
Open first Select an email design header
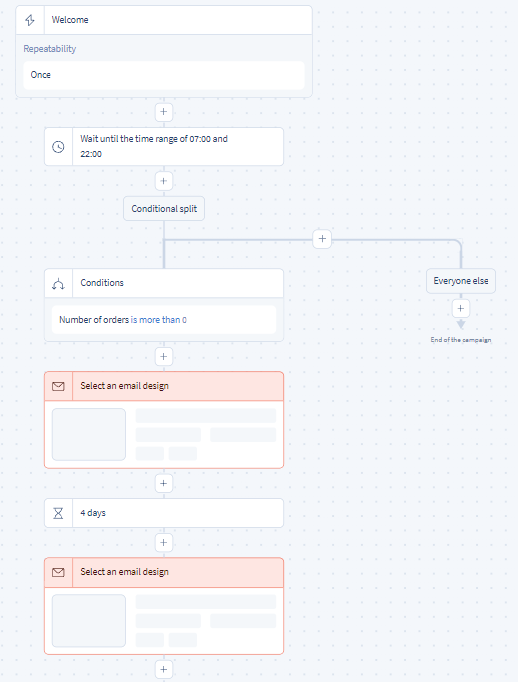[x=164, y=386]
